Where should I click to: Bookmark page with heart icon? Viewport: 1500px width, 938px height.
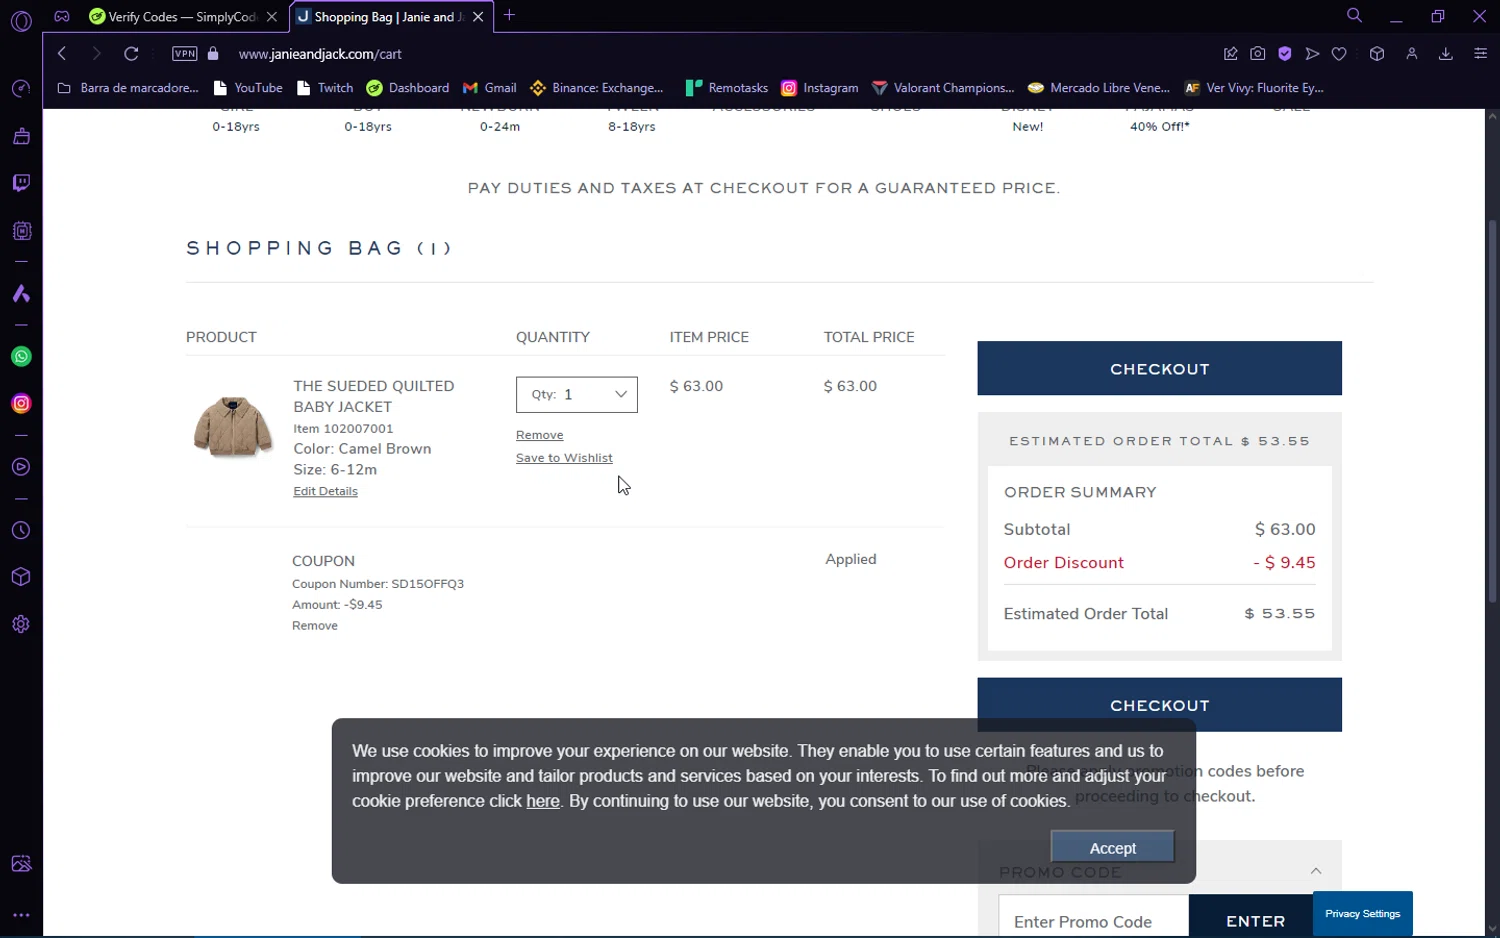pyautogui.click(x=1339, y=54)
